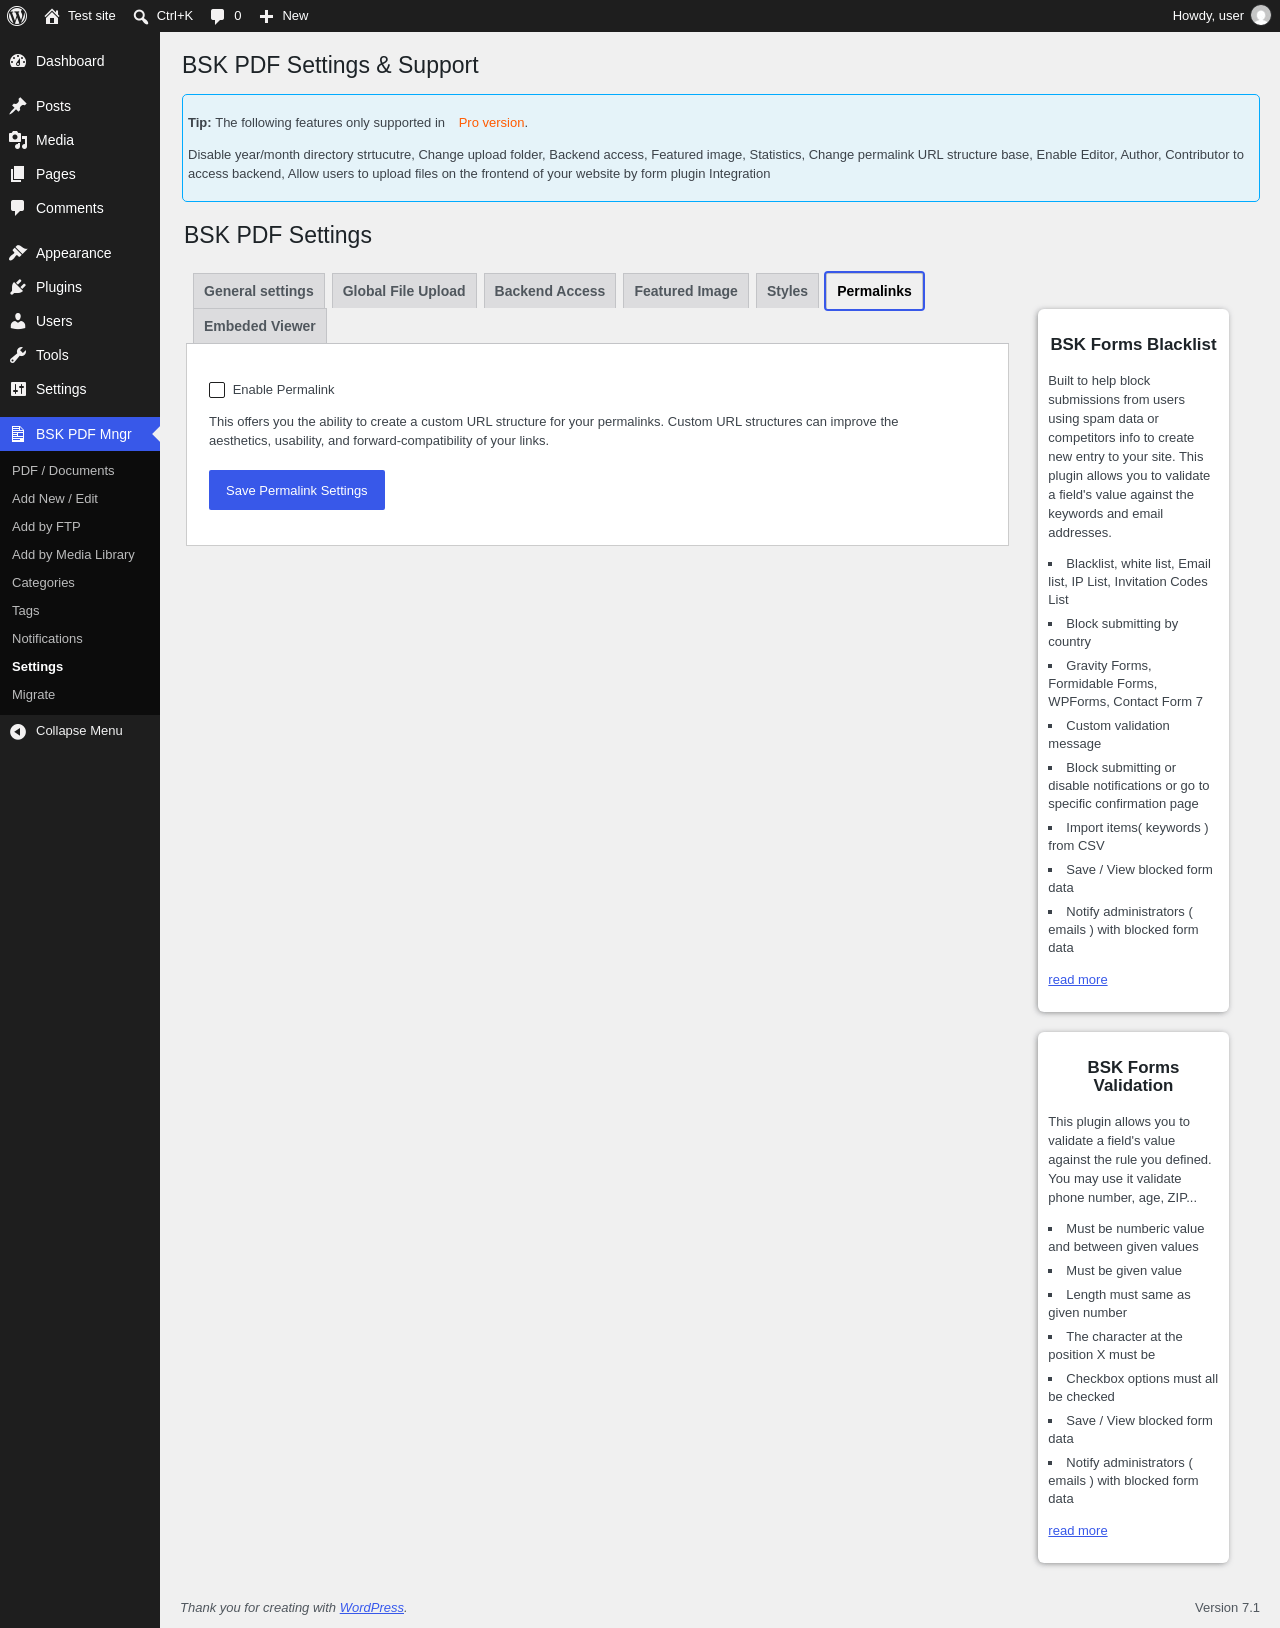Switch to the General settings tab
This screenshot has height=1628, width=1280.
pos(259,291)
